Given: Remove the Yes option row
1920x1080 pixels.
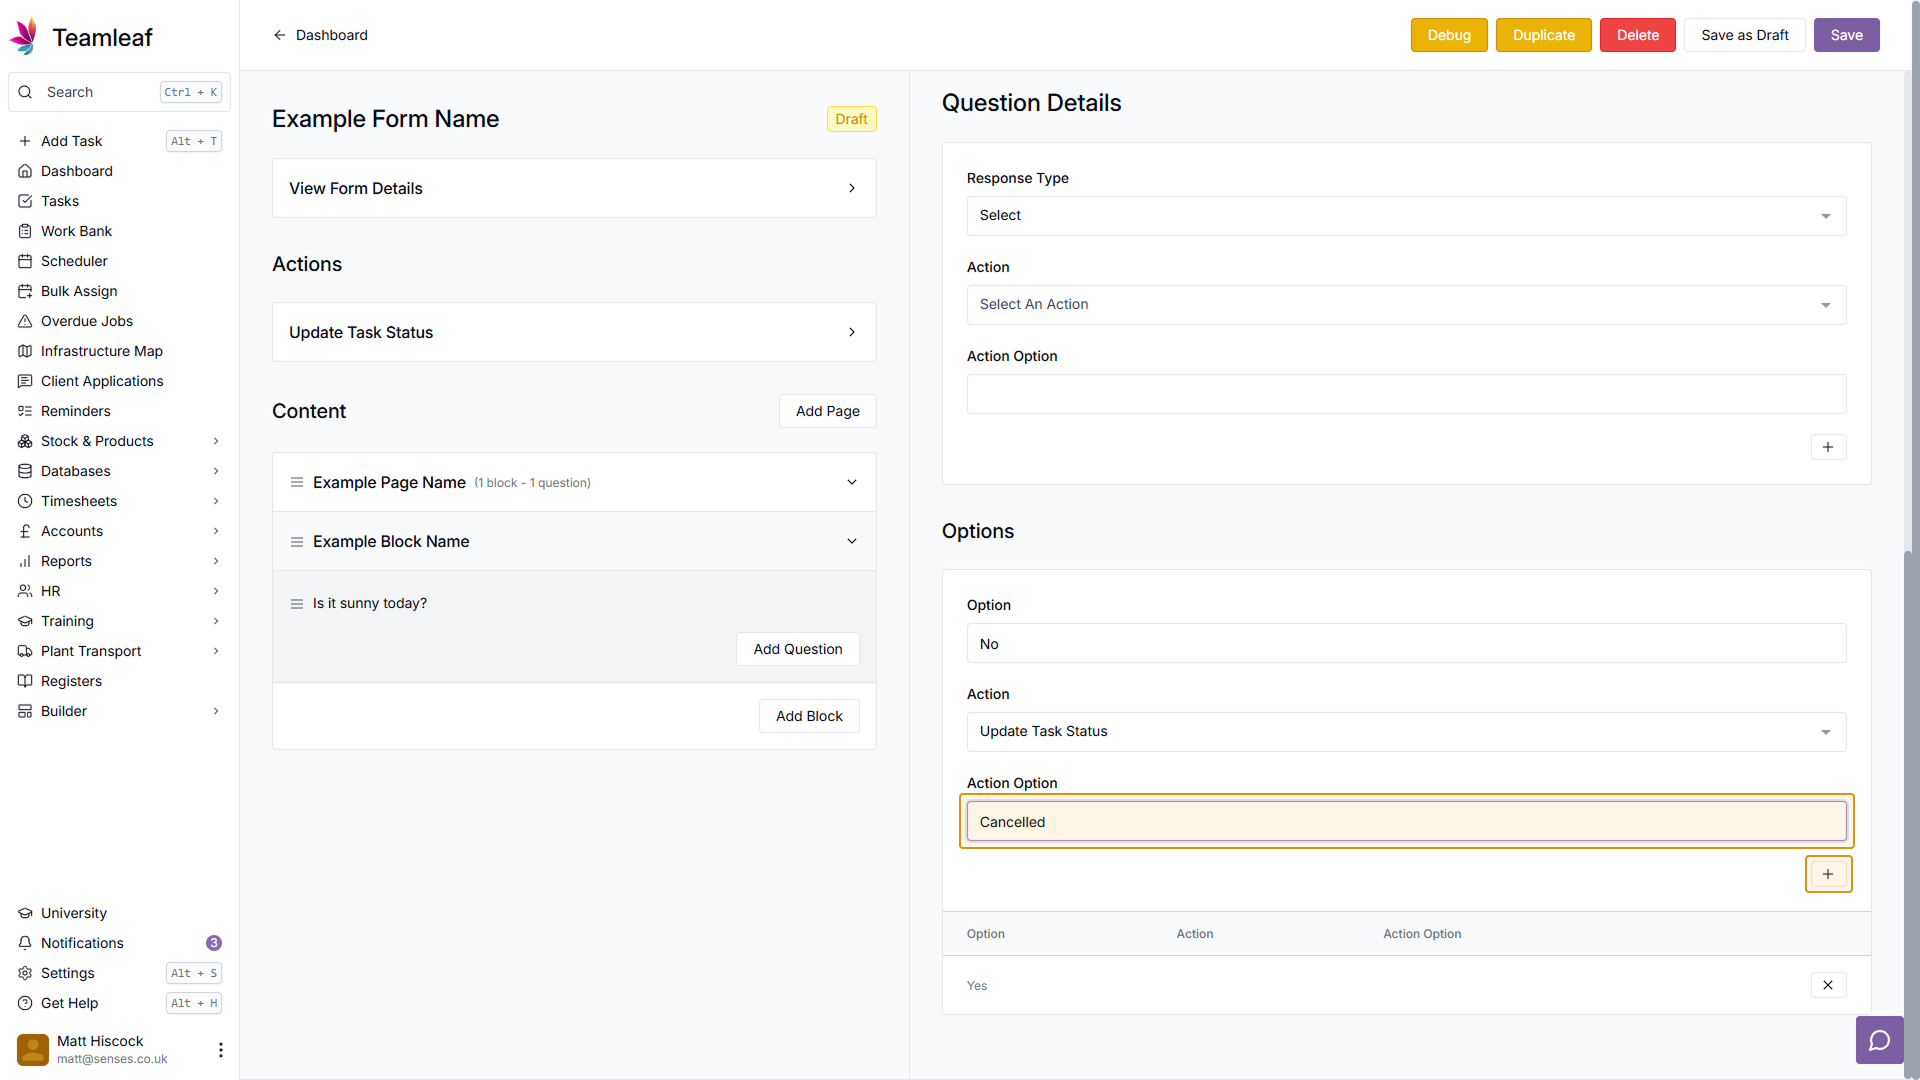Looking at the screenshot, I should pyautogui.click(x=1827, y=985).
